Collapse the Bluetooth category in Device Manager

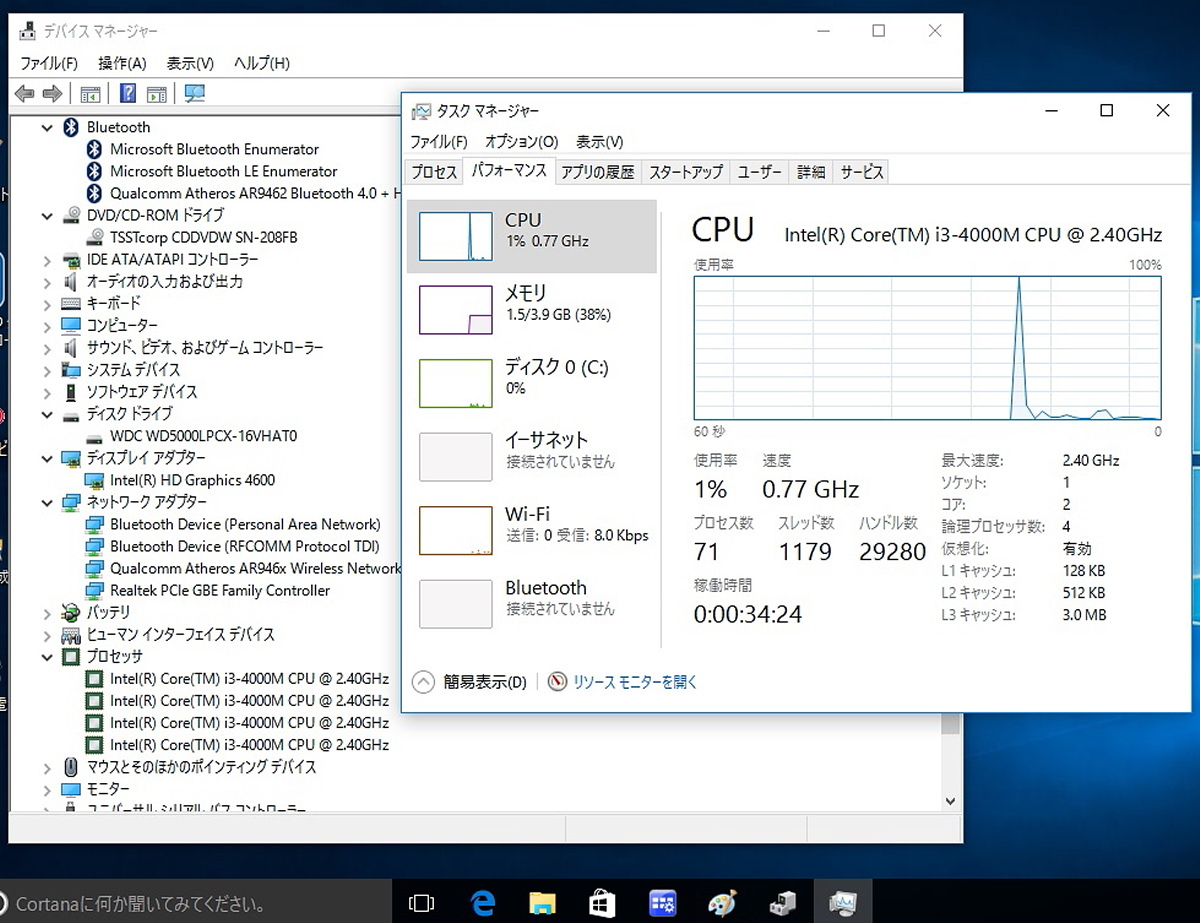(47, 127)
